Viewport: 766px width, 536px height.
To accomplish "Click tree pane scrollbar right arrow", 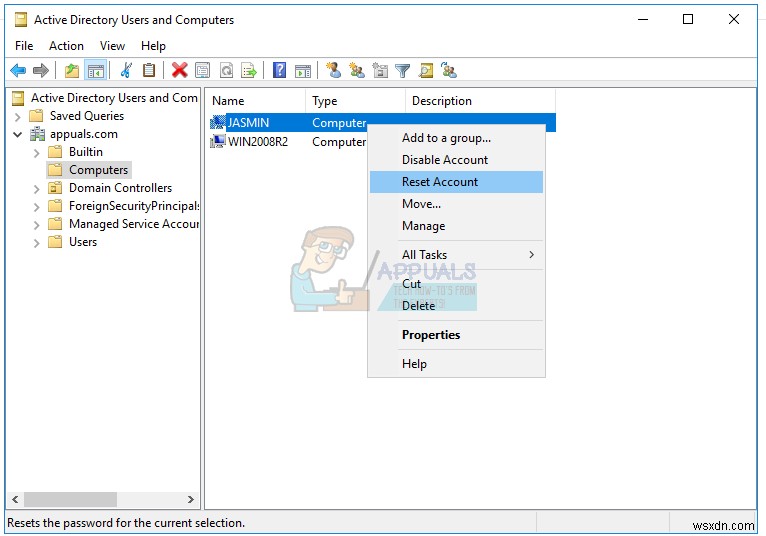I will [191, 499].
